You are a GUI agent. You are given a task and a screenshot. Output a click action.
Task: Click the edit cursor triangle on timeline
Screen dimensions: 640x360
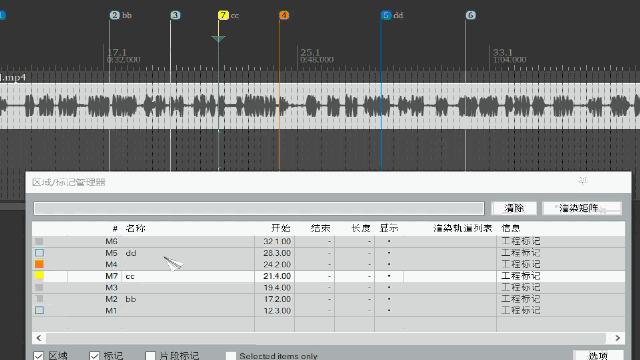[x=218, y=39]
